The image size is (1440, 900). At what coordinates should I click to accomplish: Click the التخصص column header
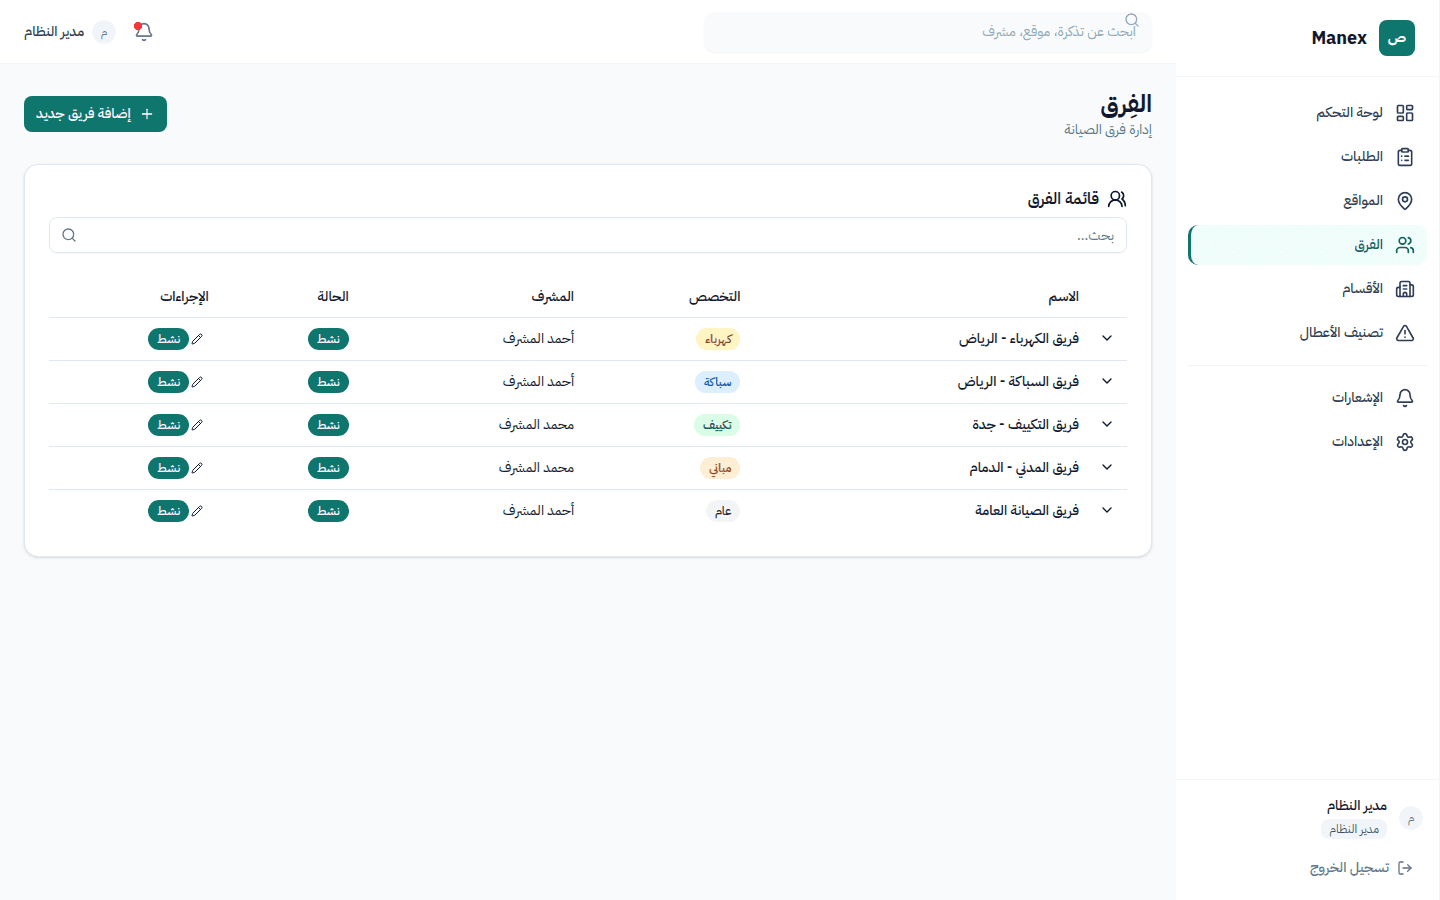coord(714,297)
